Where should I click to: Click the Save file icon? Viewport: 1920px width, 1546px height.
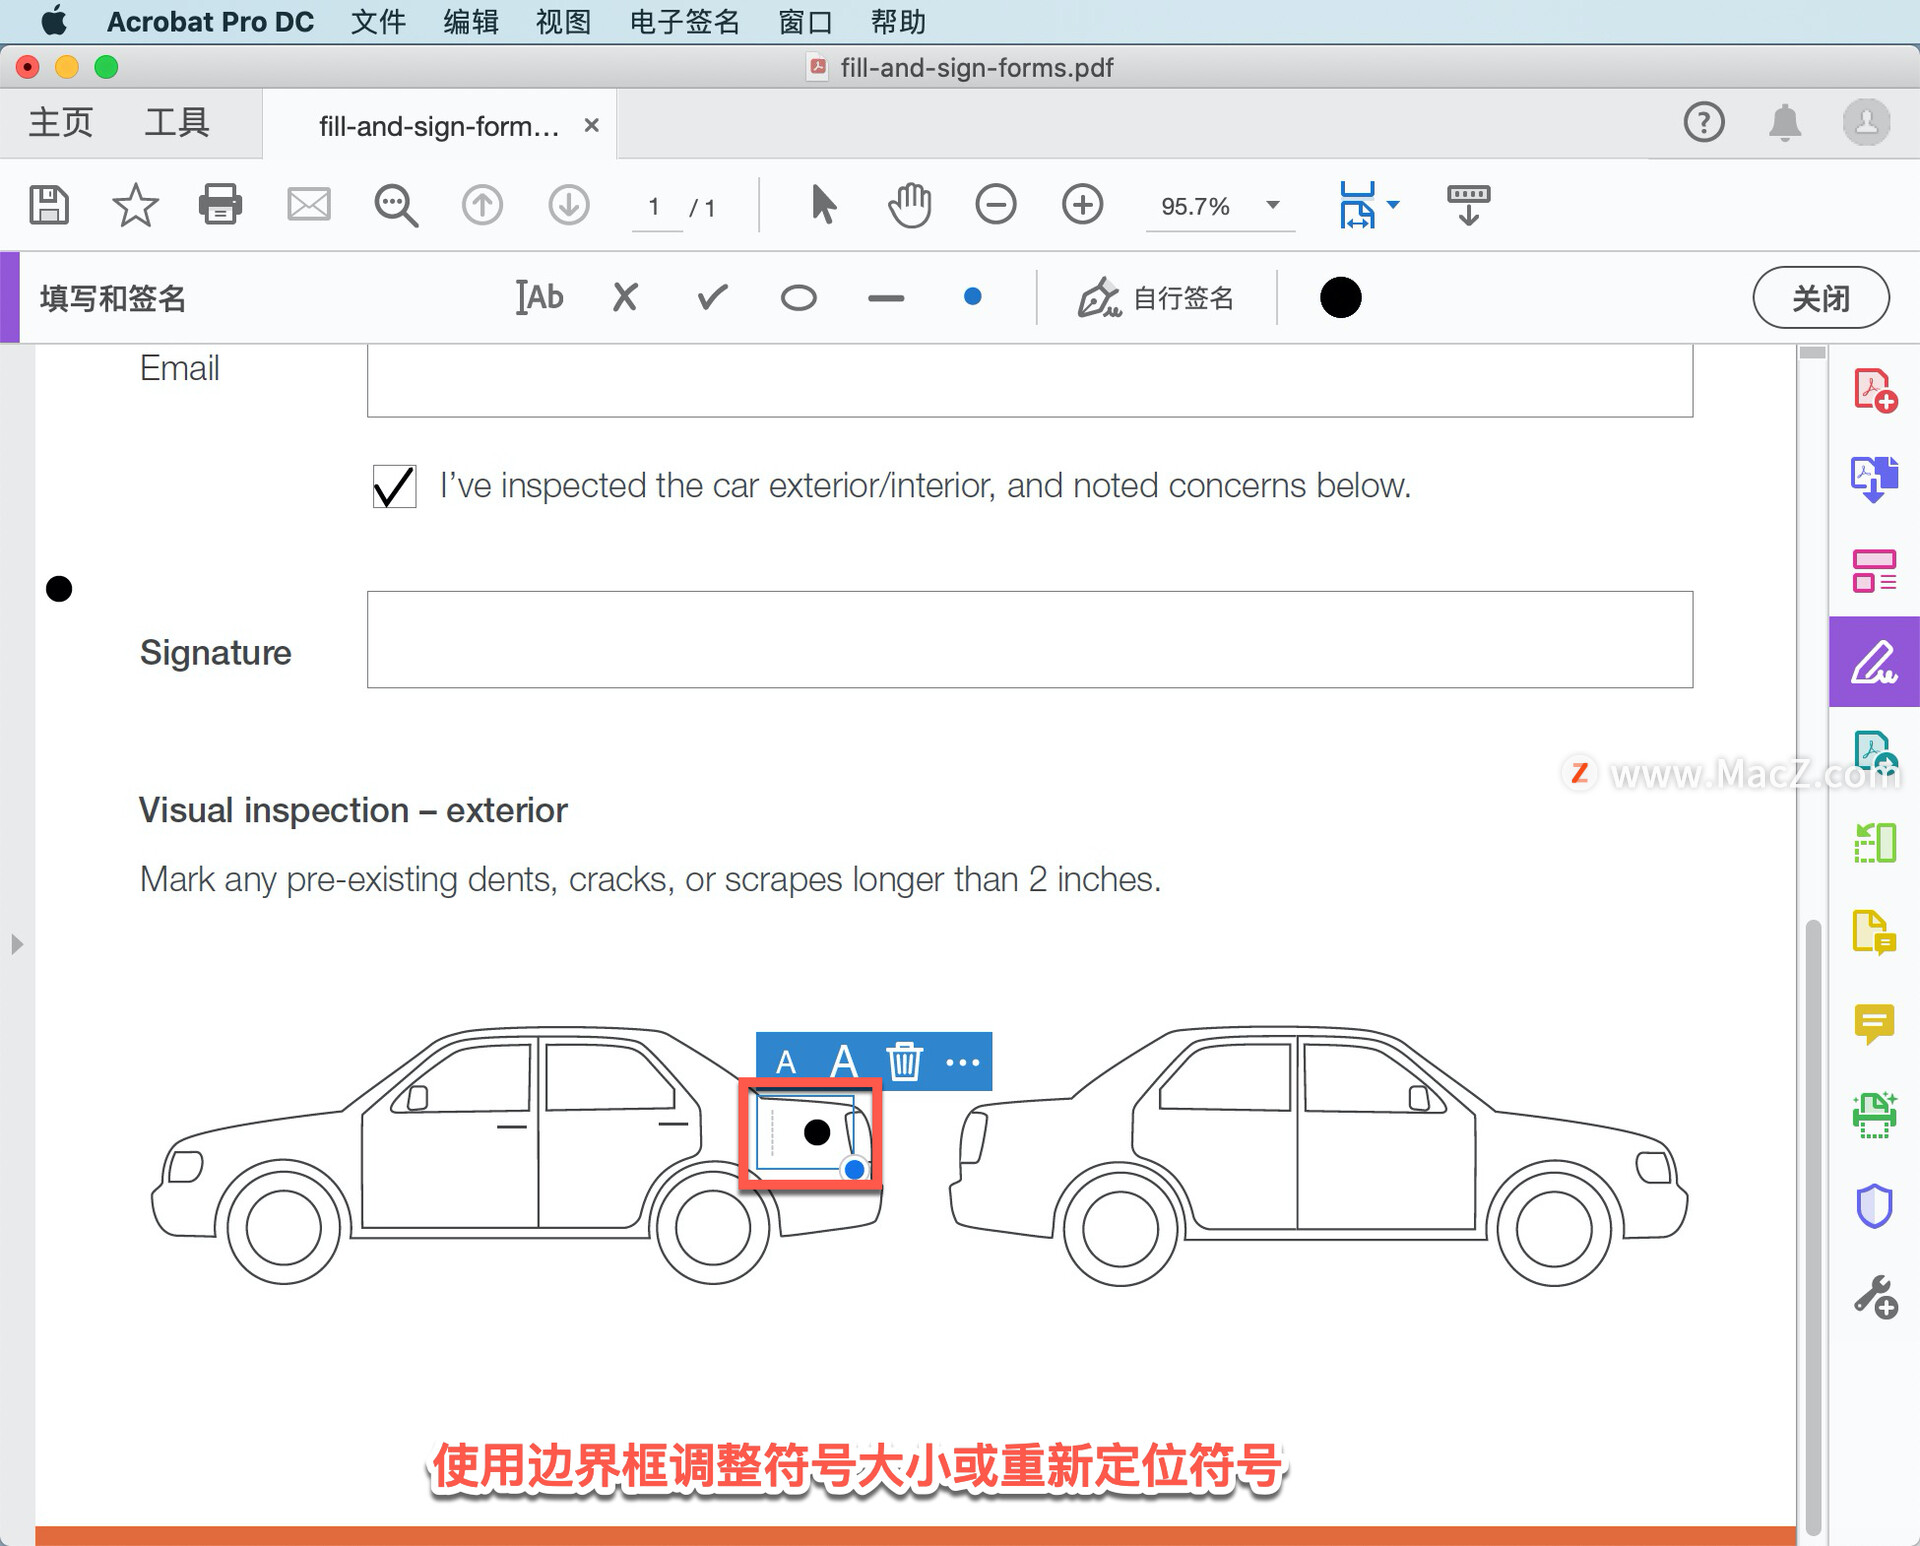point(48,206)
